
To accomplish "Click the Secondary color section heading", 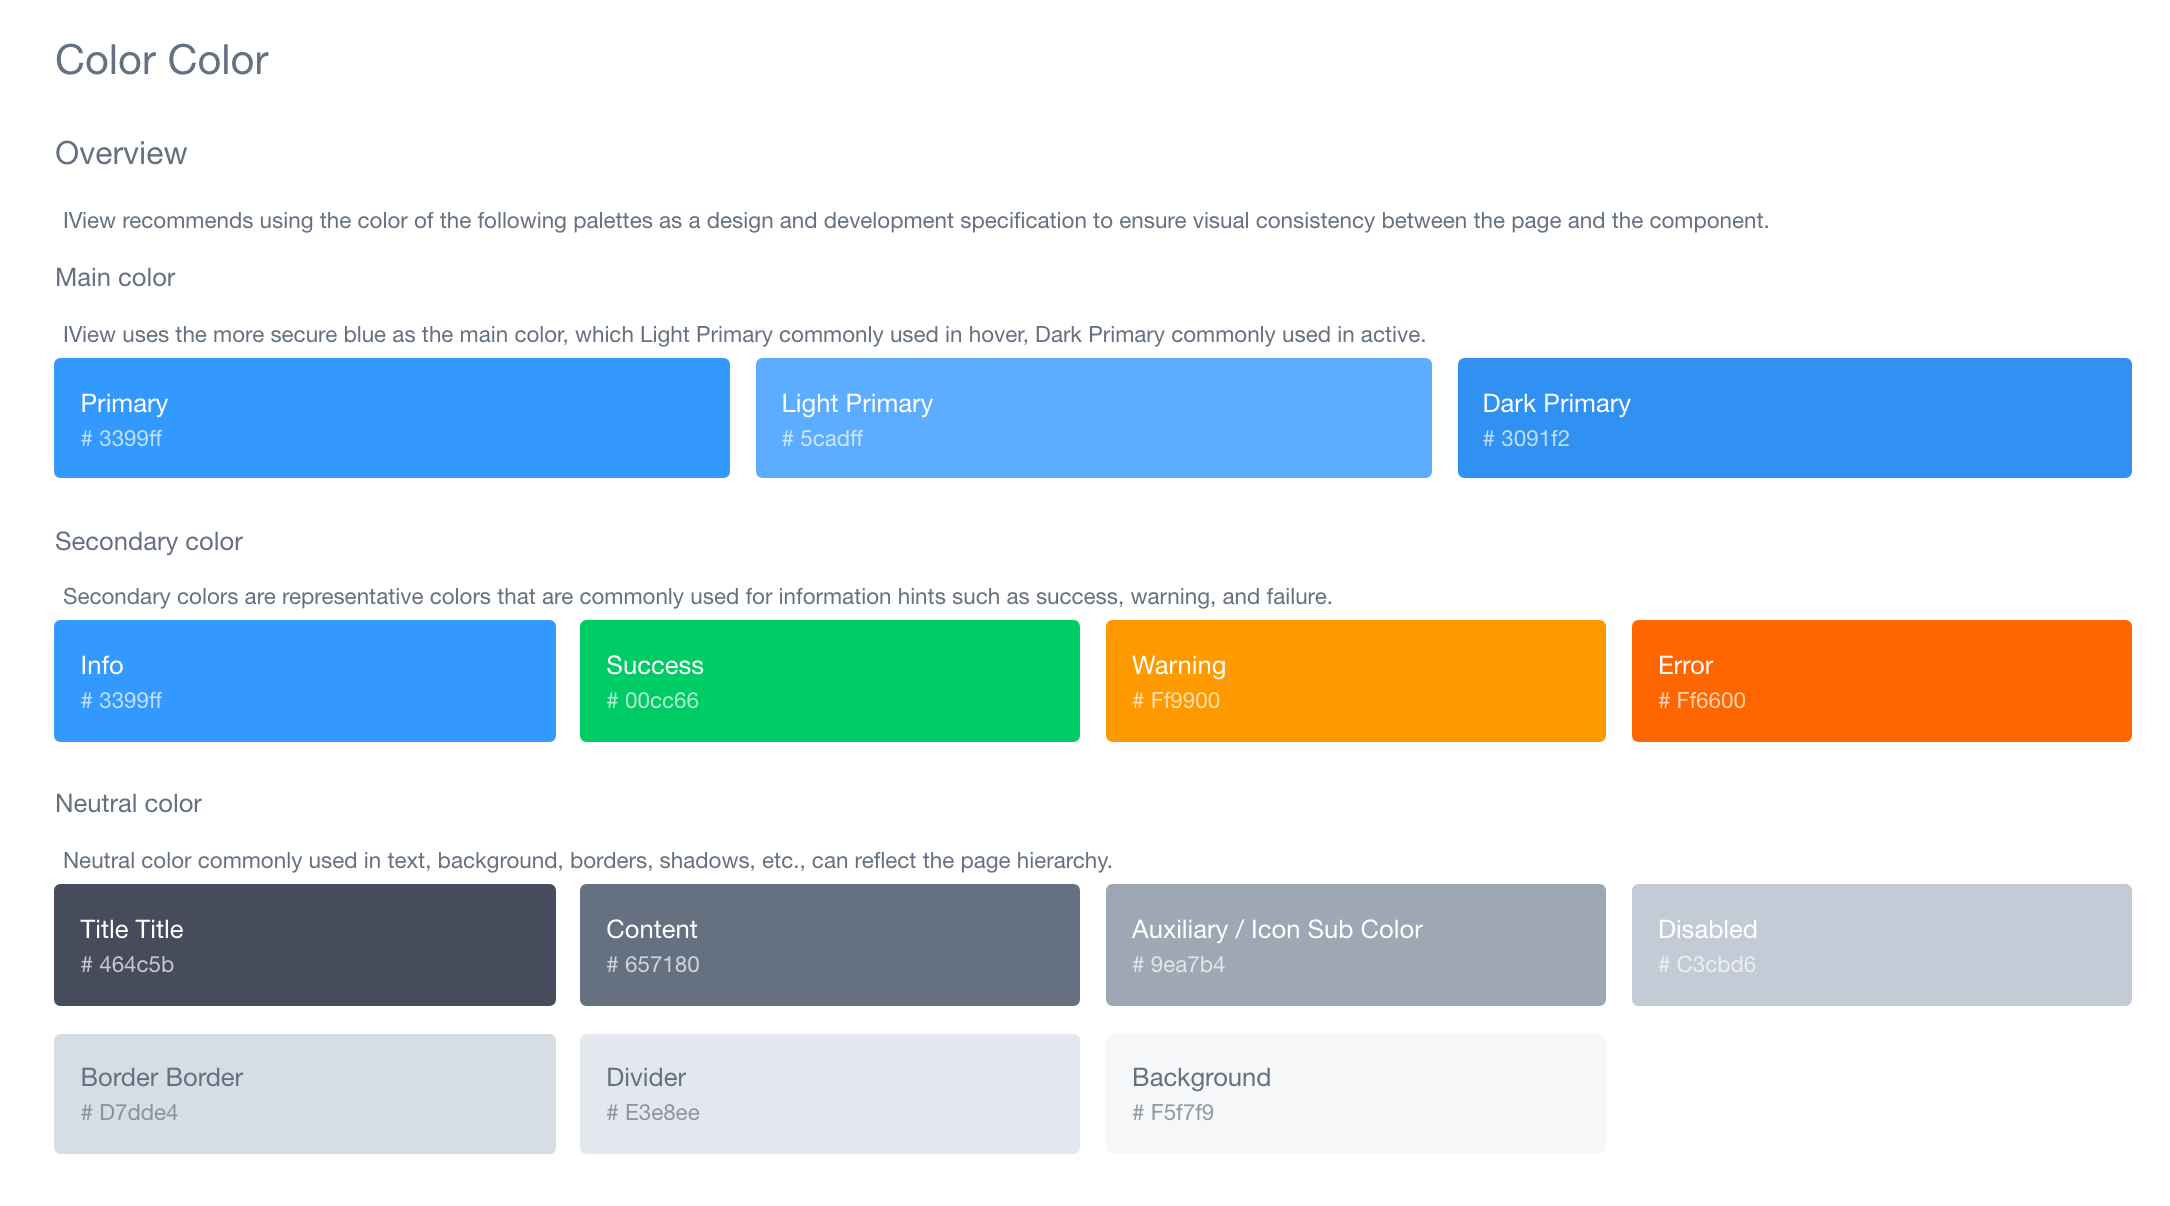I will click(149, 541).
